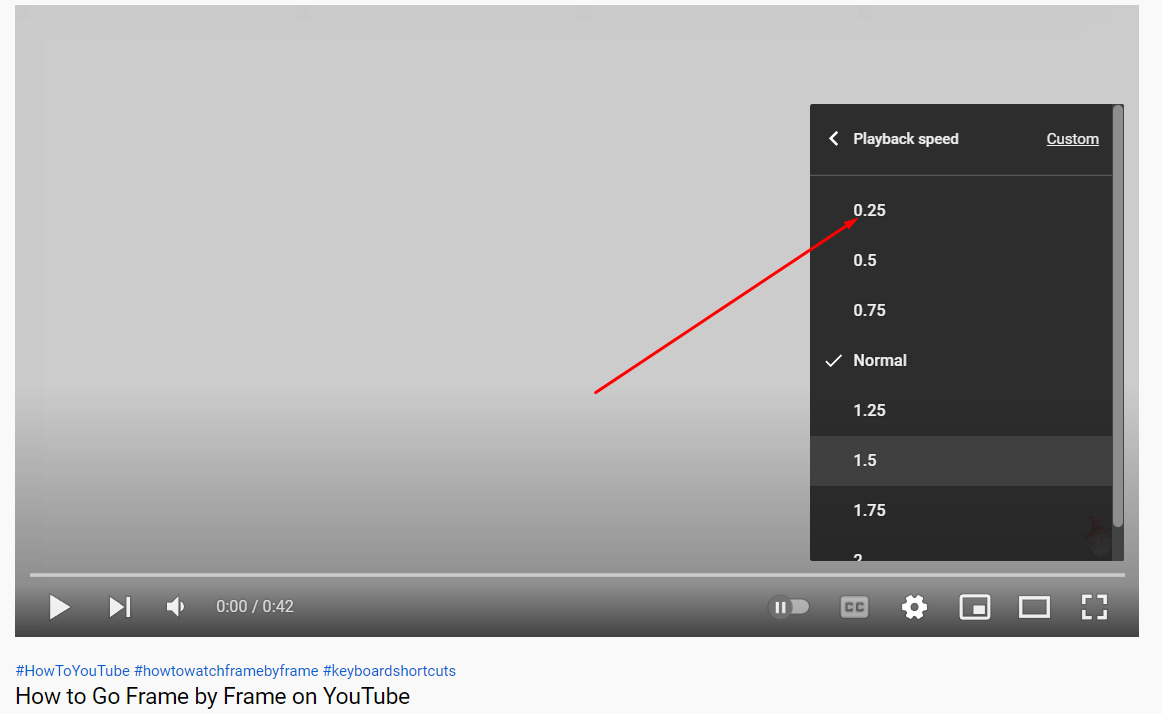Click the video progress bar
The width and height of the screenshot is (1162, 714).
pos(577,575)
